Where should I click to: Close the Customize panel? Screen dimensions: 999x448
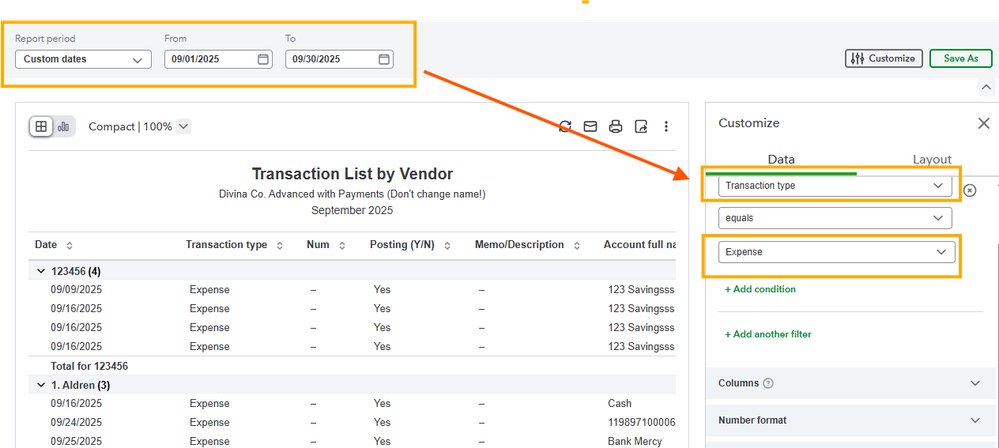point(984,123)
